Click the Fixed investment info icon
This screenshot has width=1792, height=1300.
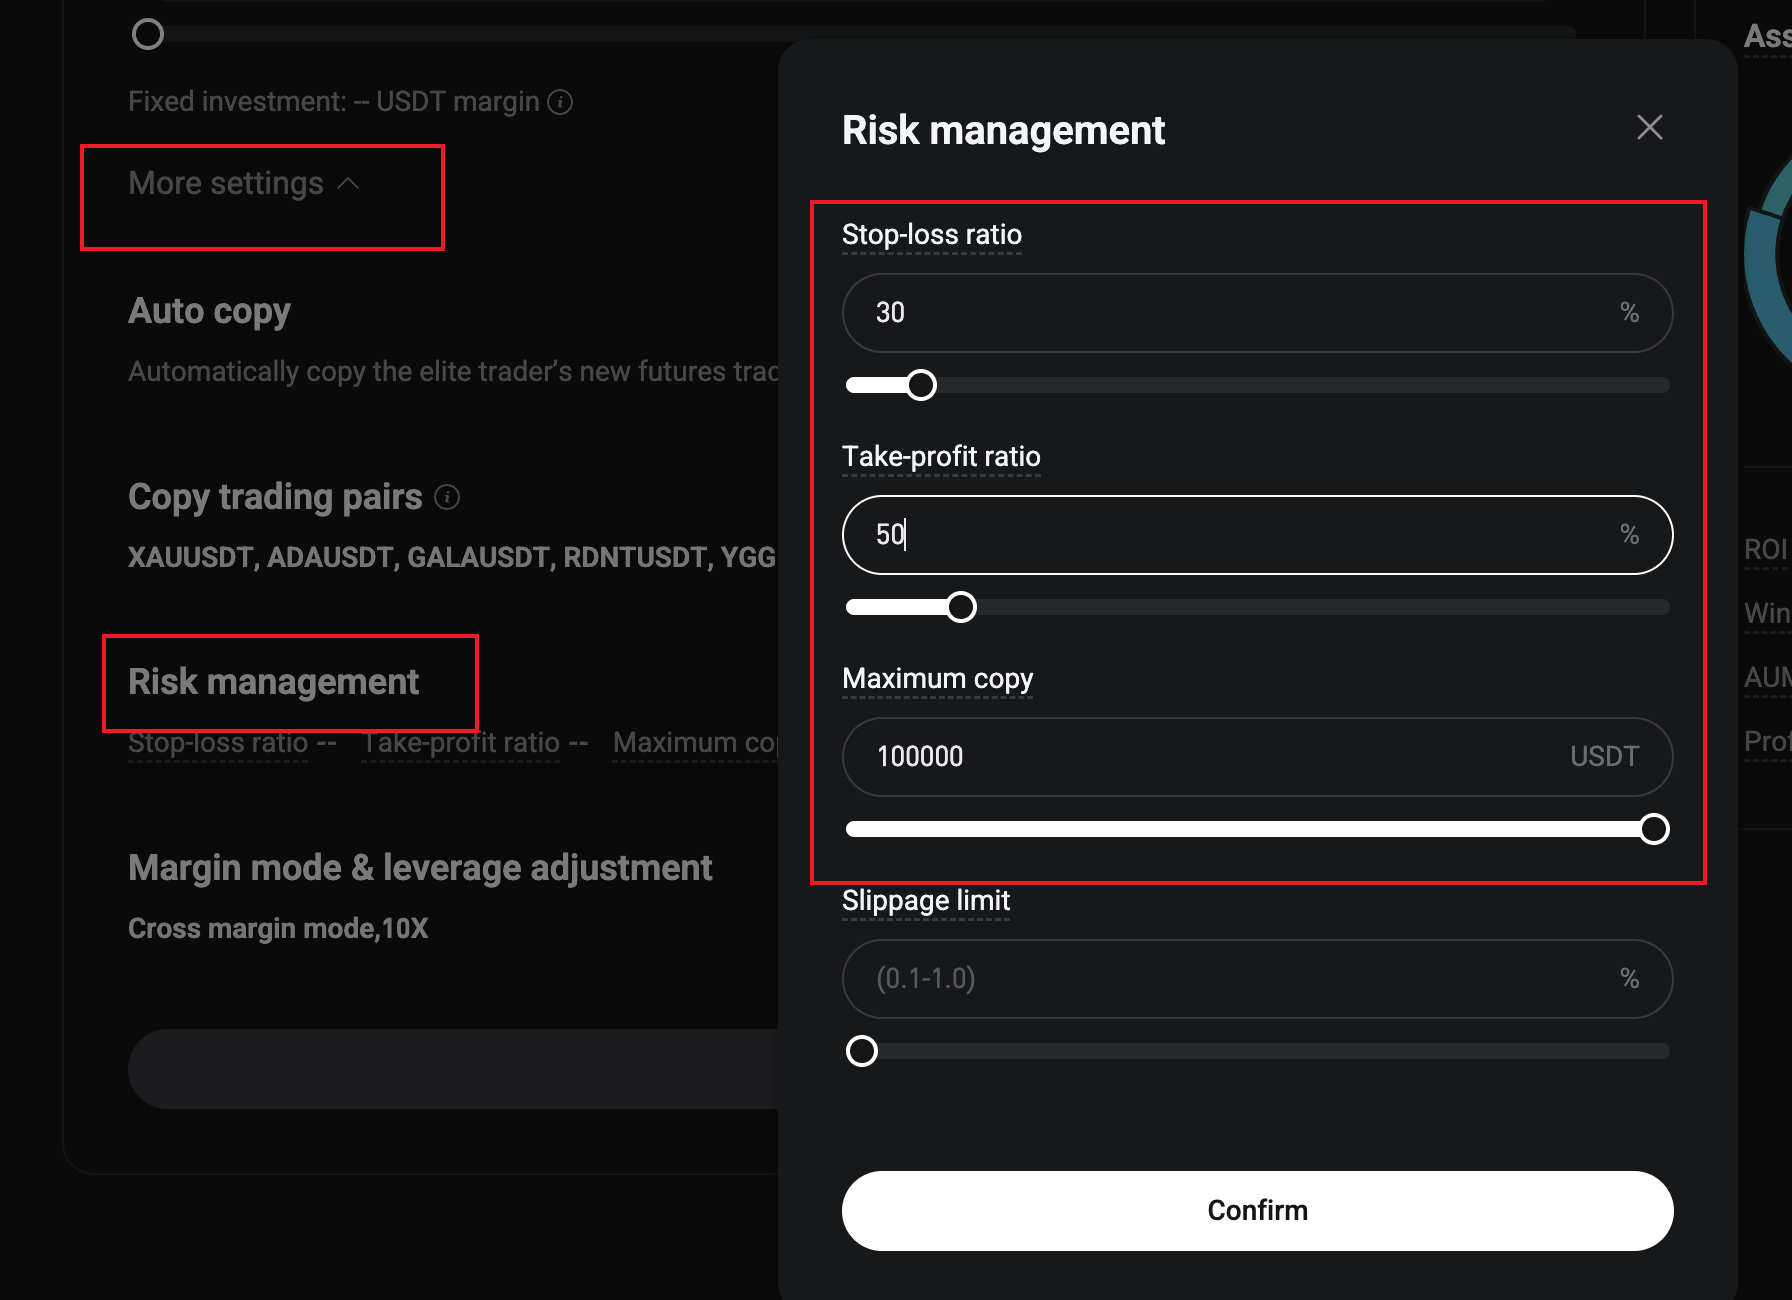coord(561,102)
